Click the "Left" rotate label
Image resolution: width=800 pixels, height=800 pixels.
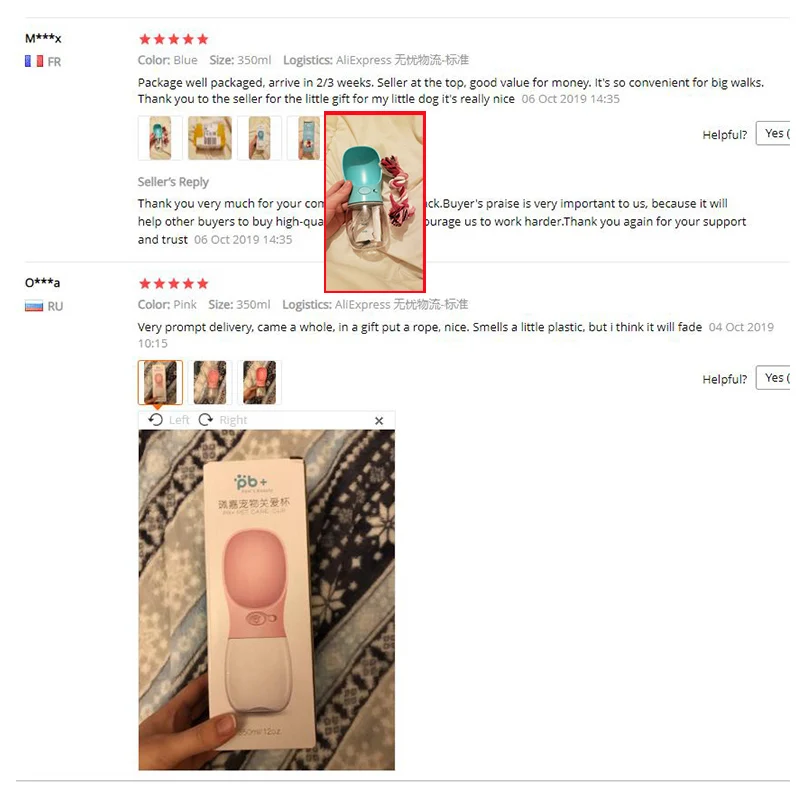(179, 420)
